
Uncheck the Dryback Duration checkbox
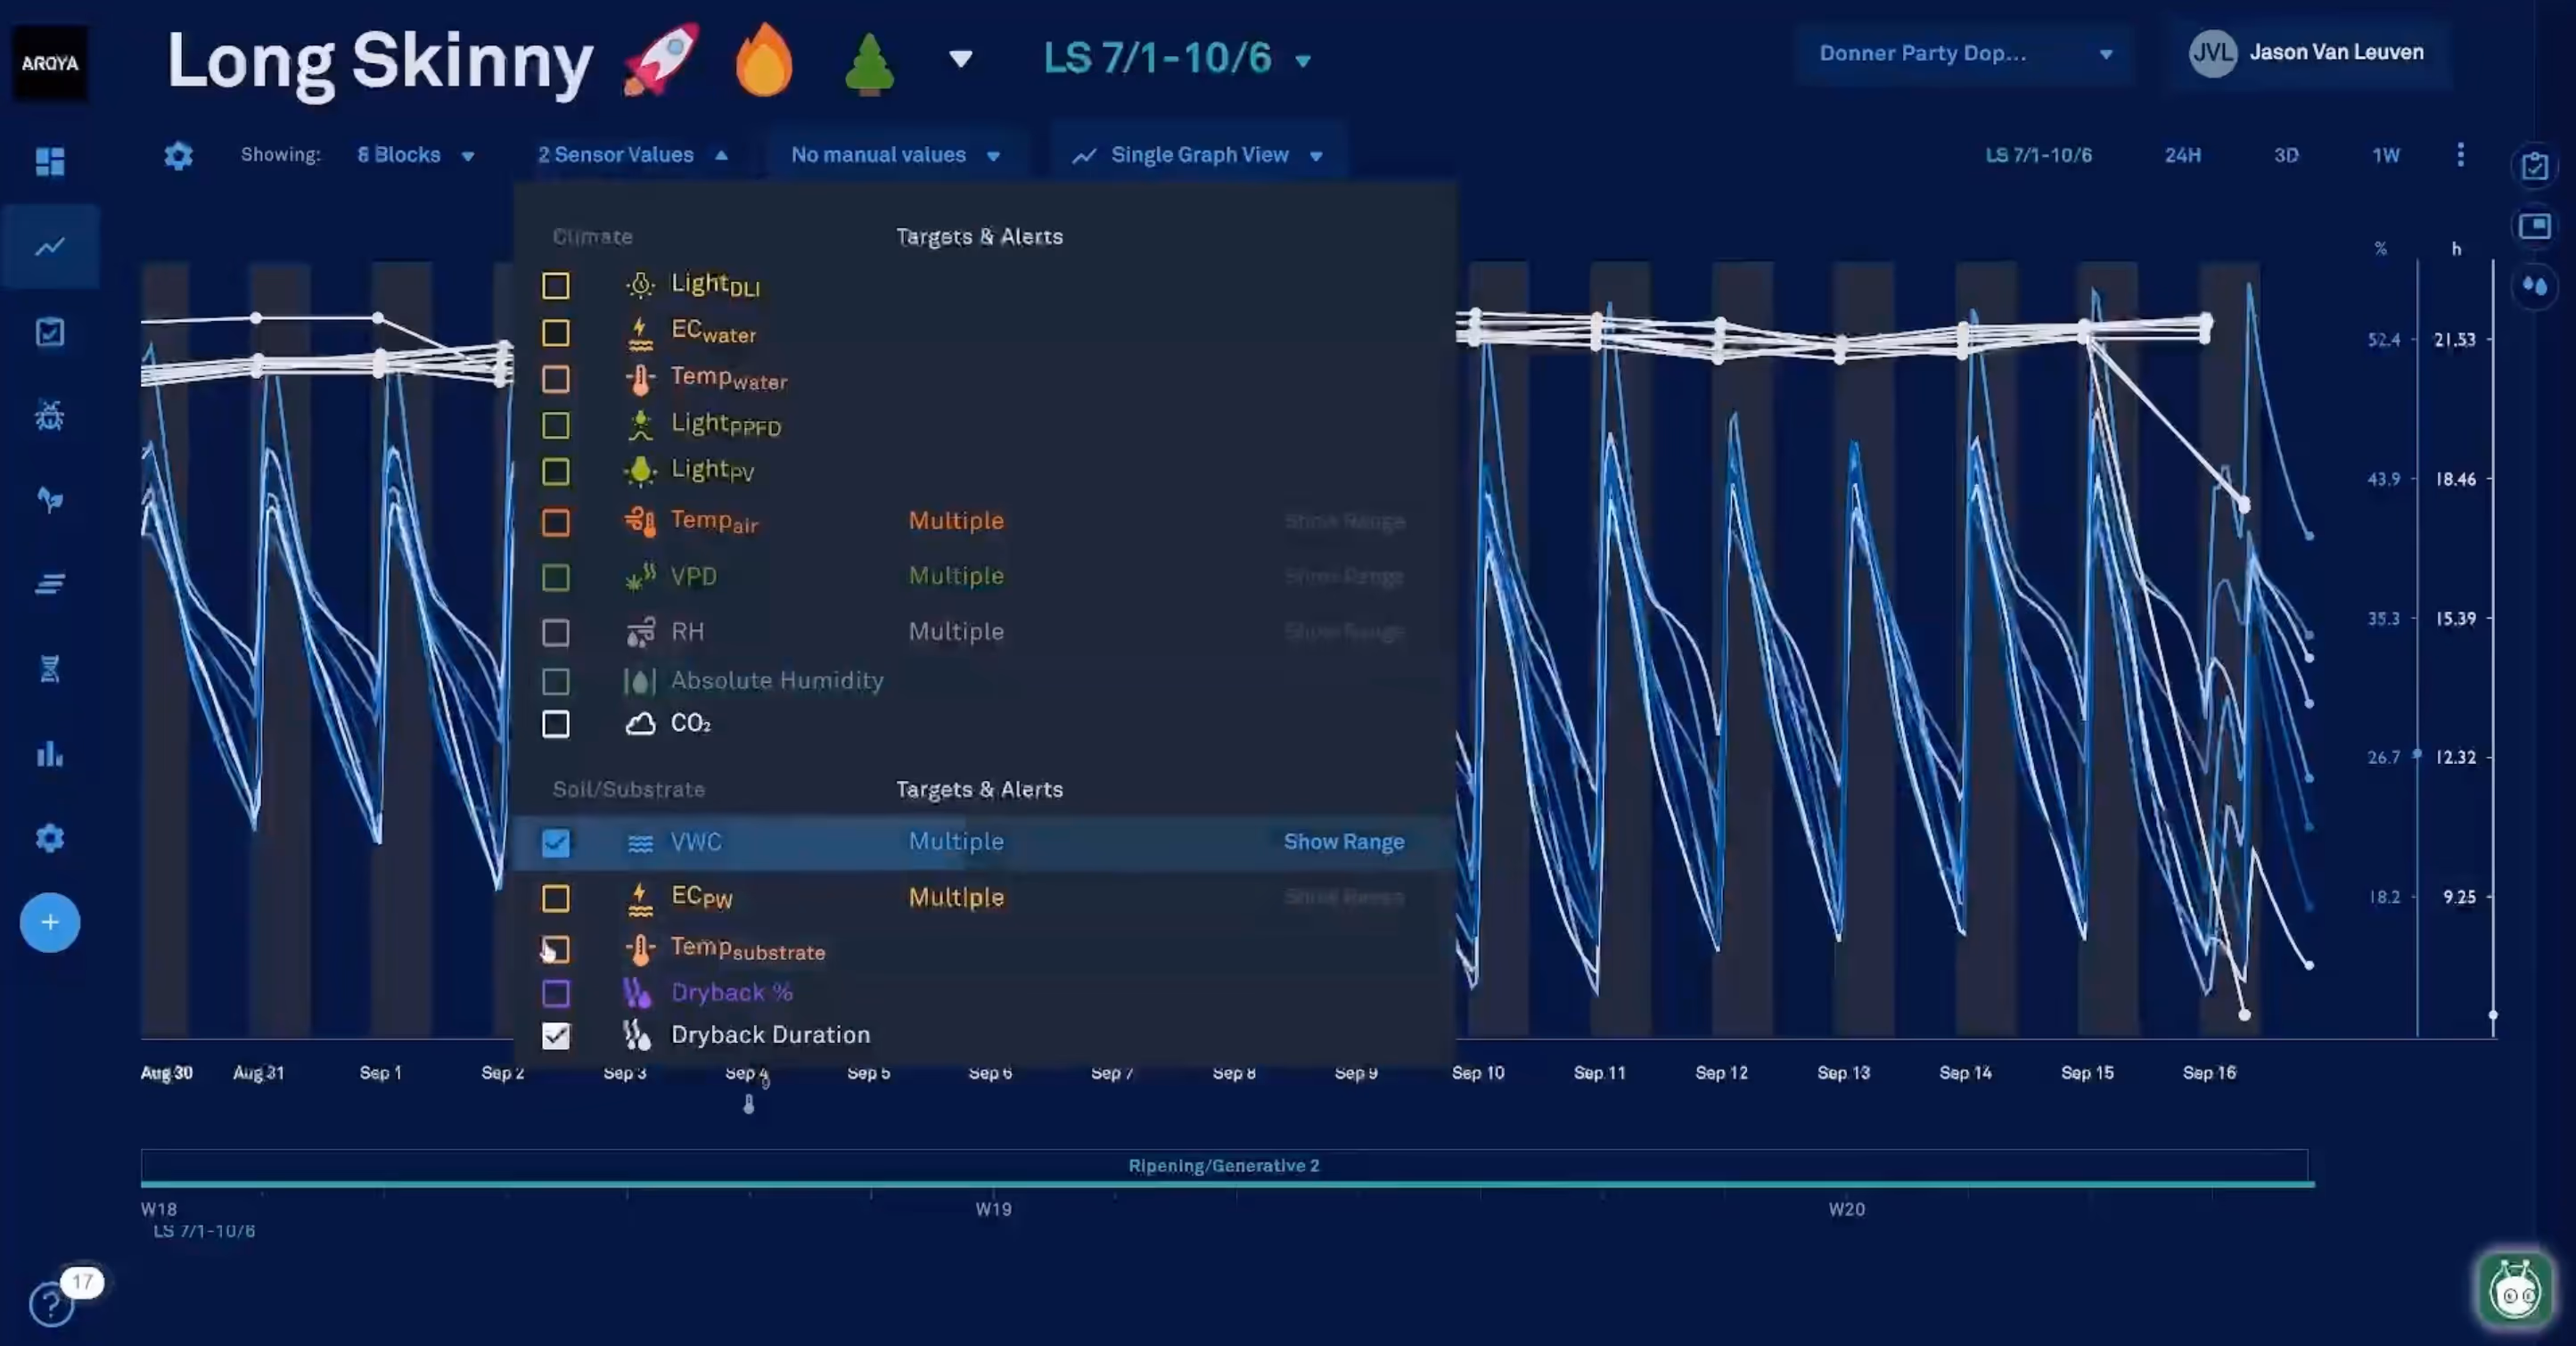pyautogui.click(x=556, y=1036)
